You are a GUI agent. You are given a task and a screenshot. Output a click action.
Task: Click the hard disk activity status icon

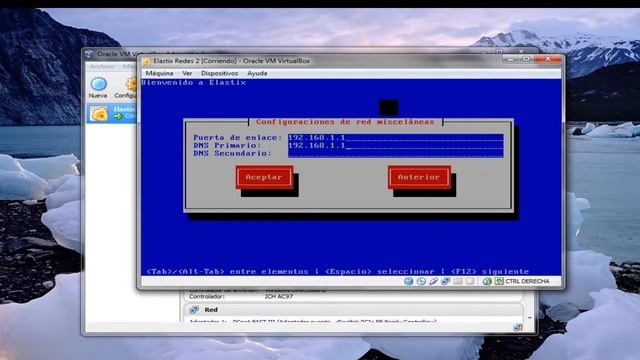click(x=409, y=281)
